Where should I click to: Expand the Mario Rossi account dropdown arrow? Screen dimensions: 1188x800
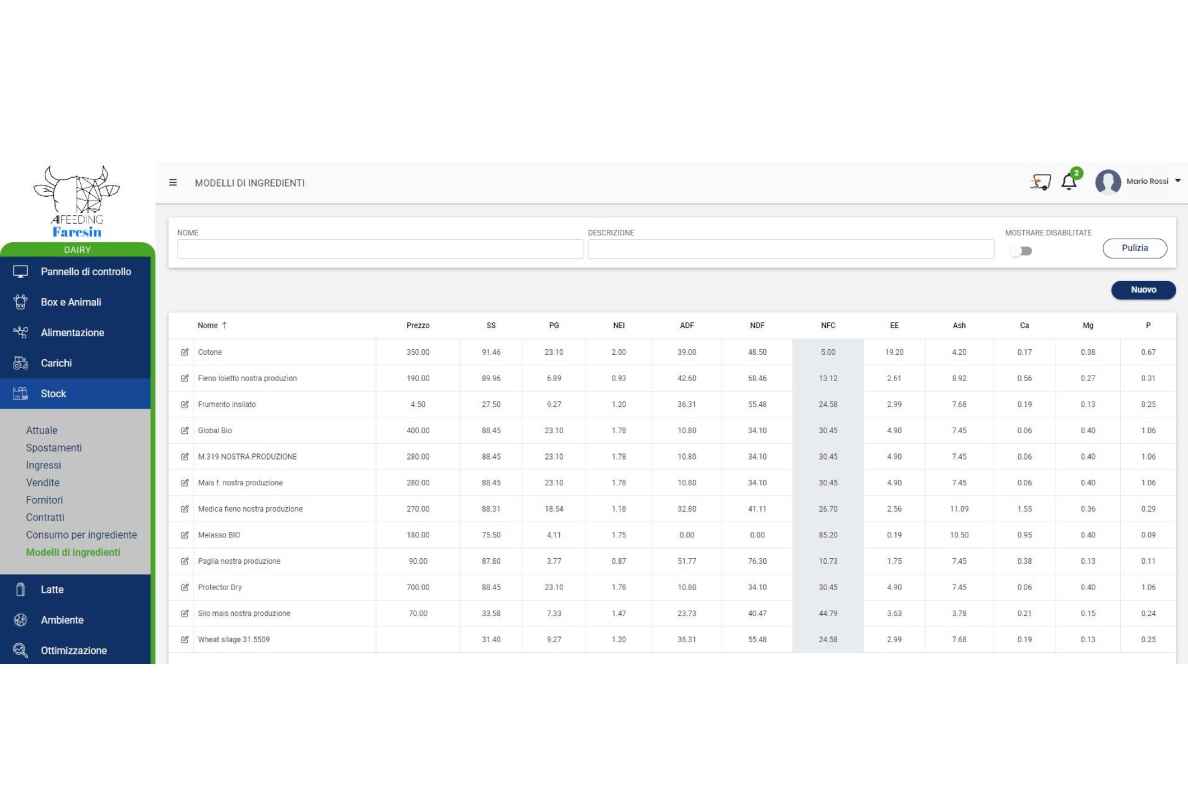click(1177, 181)
